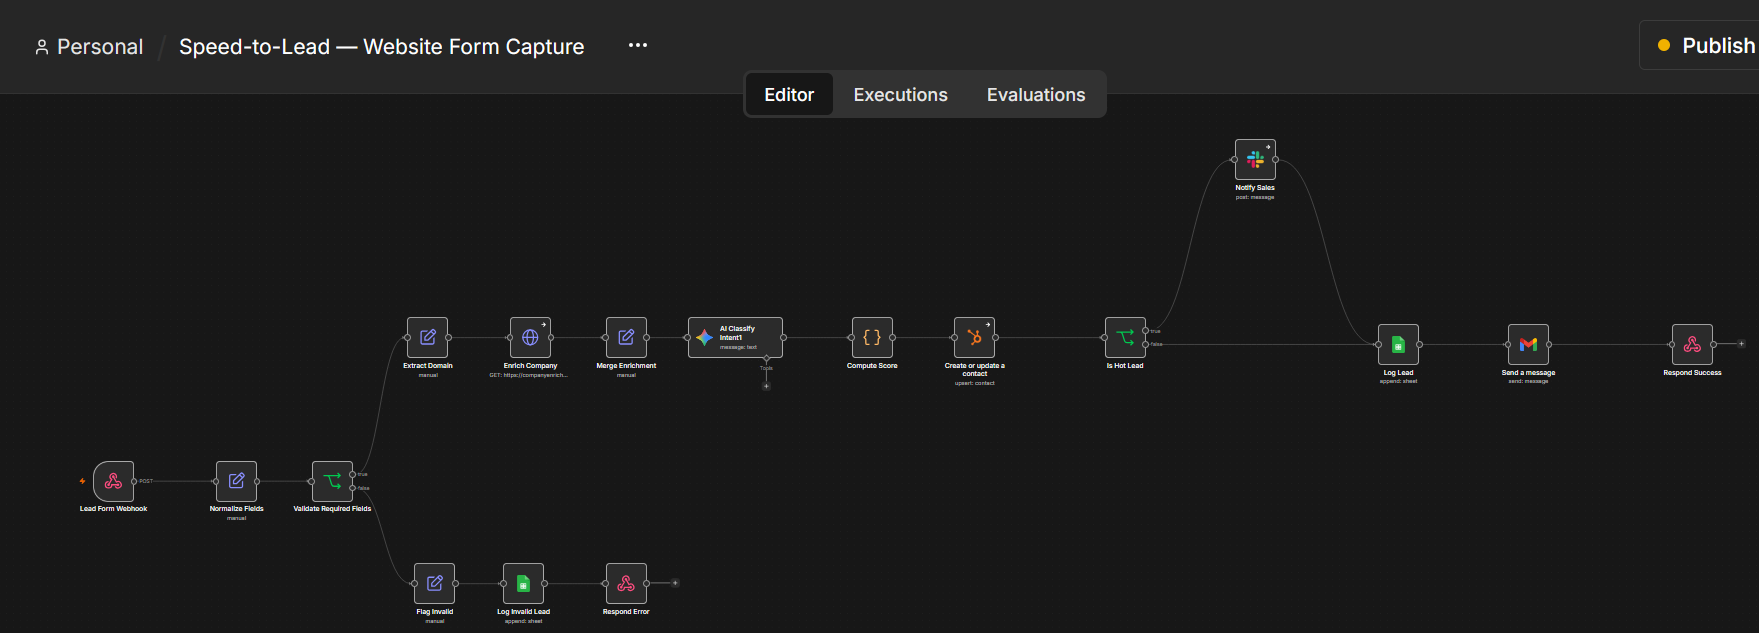Open the Normalize Fields edit node
This screenshot has height=633, width=1759.
tap(236, 481)
